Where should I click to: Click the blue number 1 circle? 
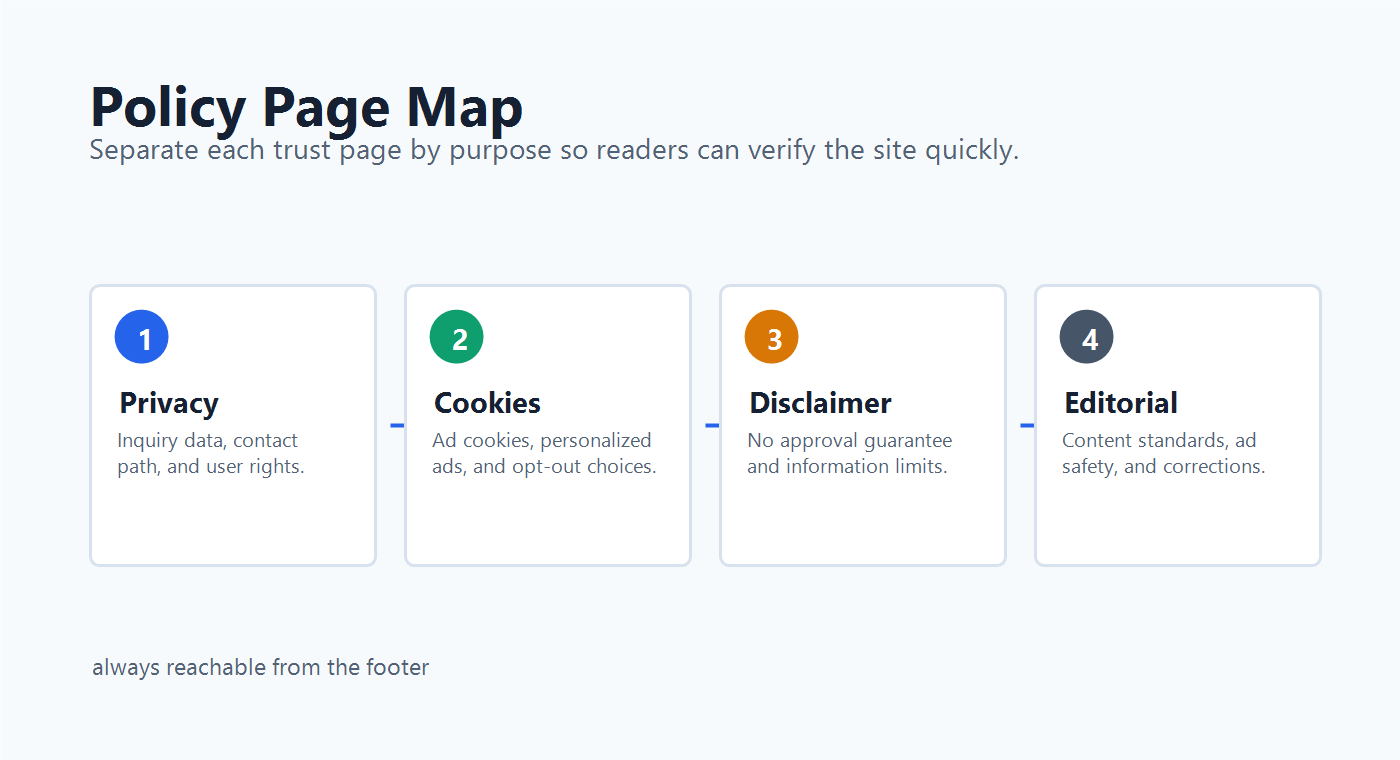click(142, 337)
